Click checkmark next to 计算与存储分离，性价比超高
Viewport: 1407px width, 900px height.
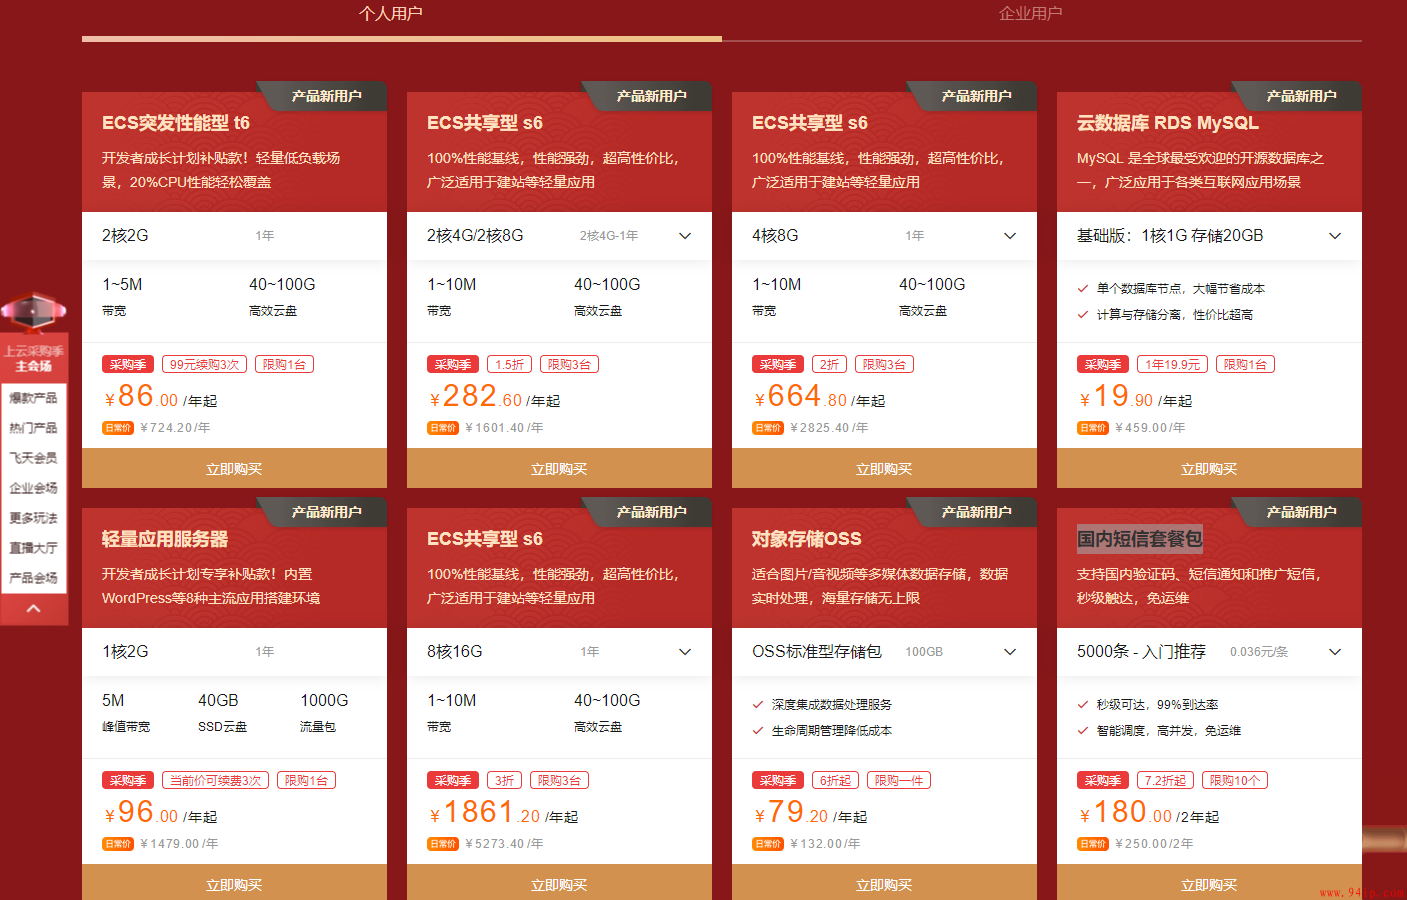[1082, 315]
